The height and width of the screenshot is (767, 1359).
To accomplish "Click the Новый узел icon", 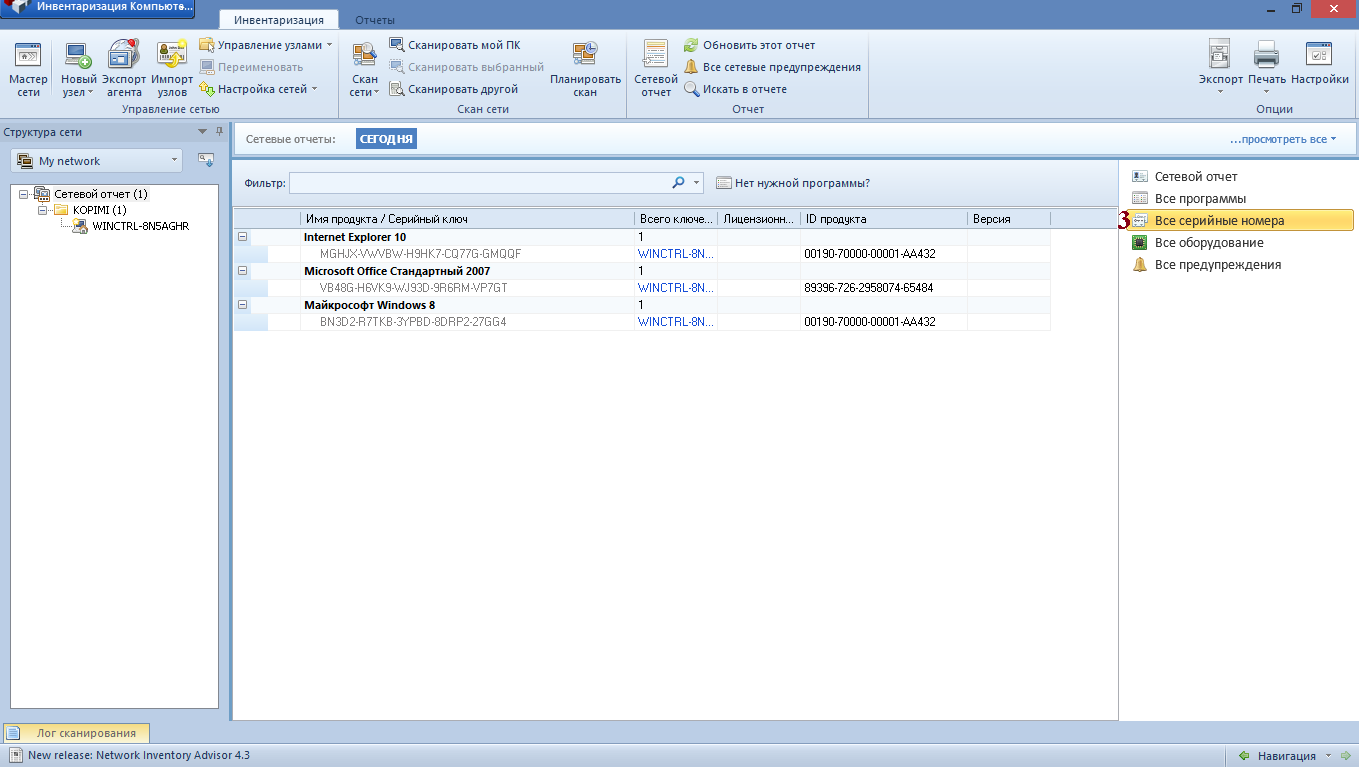I will [x=78, y=56].
